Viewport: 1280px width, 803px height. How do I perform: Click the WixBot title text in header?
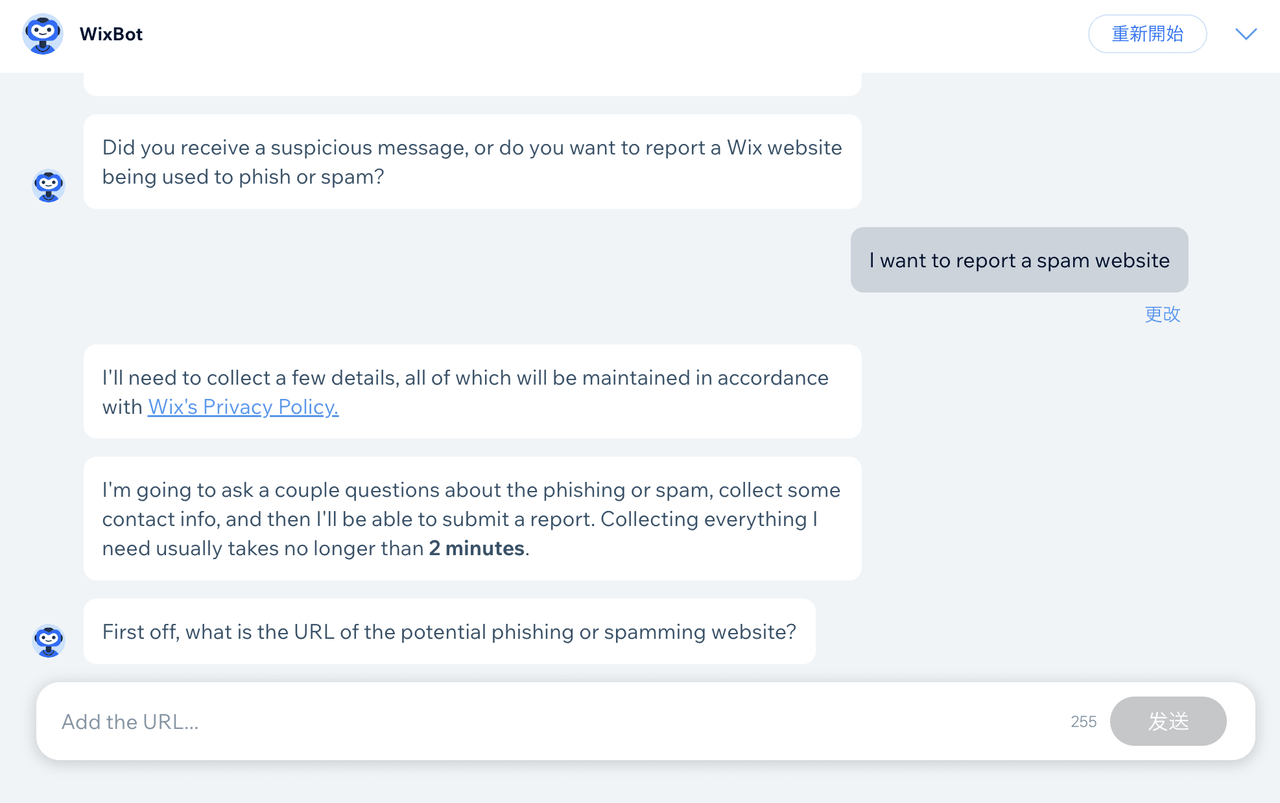click(x=111, y=34)
